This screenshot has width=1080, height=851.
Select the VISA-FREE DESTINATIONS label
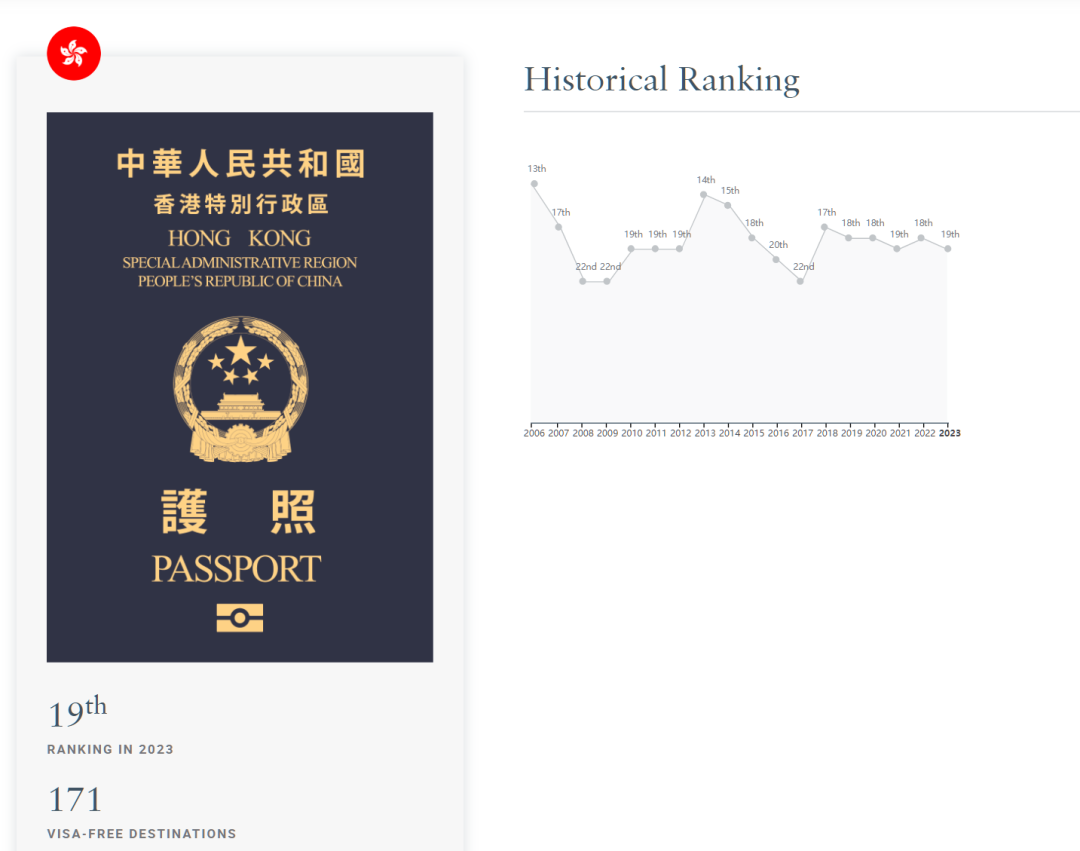pyautogui.click(x=141, y=833)
